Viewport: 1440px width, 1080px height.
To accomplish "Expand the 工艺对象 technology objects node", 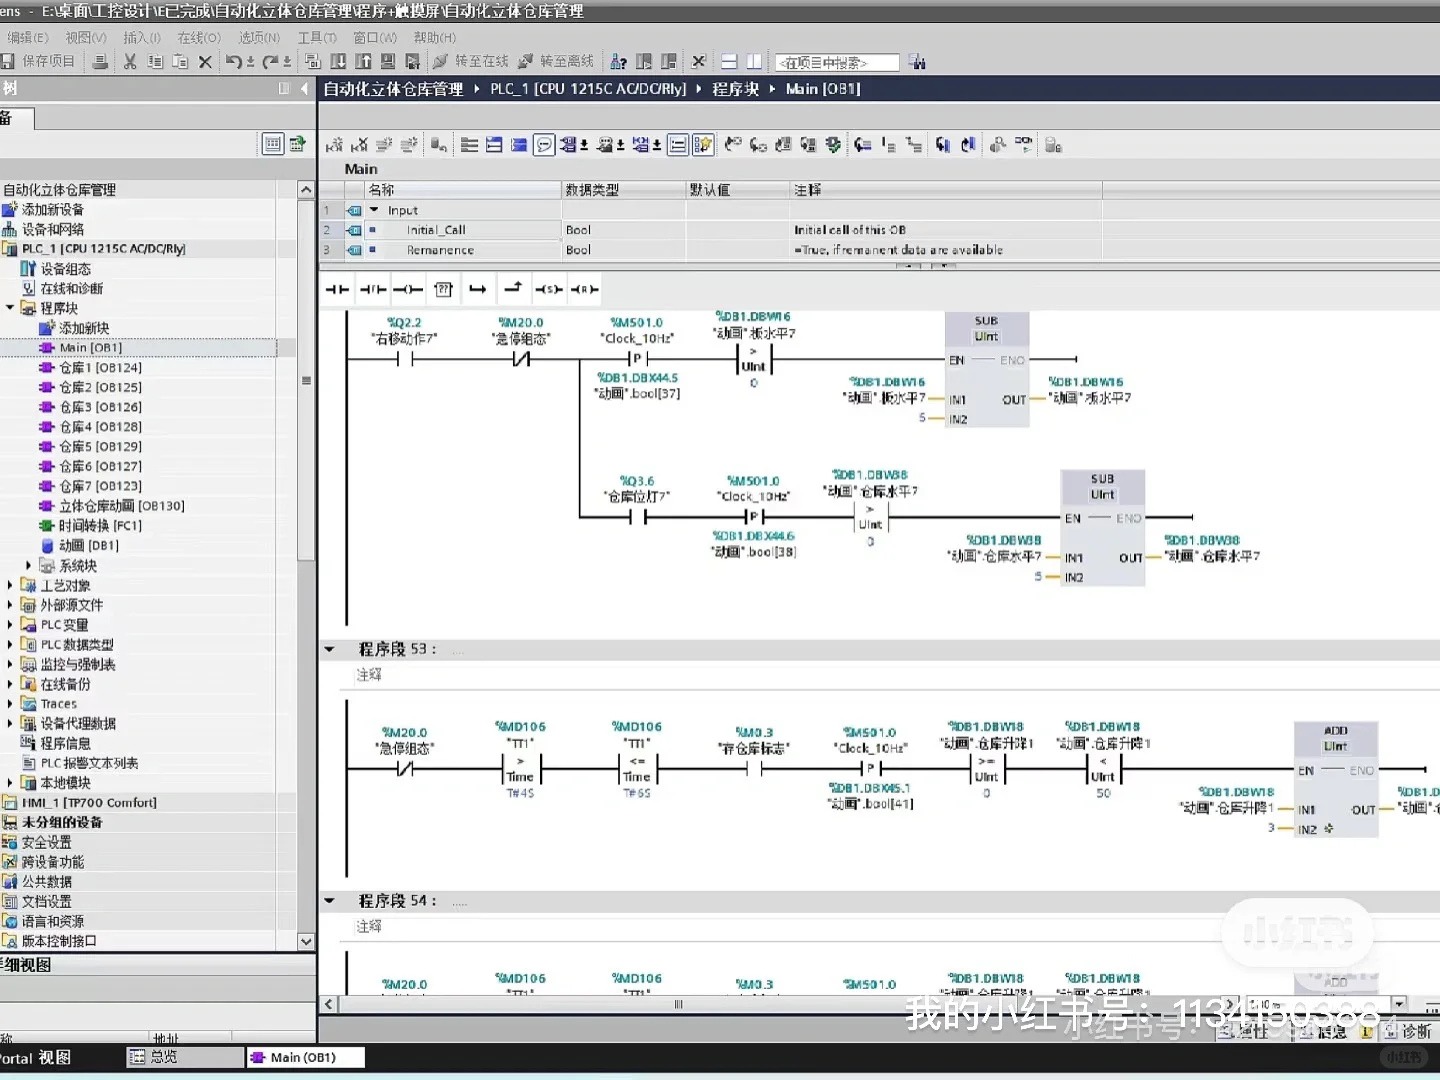I will click(x=10, y=585).
